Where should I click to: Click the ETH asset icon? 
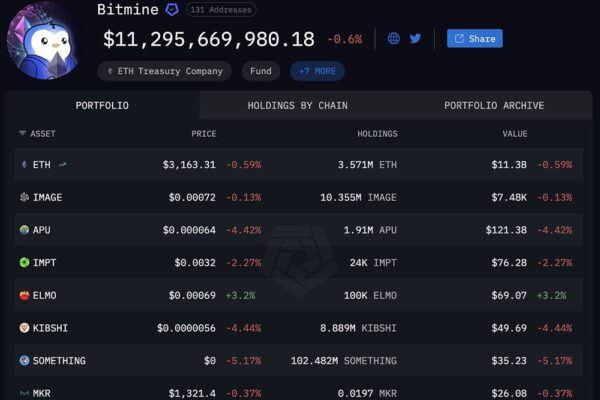(25, 165)
